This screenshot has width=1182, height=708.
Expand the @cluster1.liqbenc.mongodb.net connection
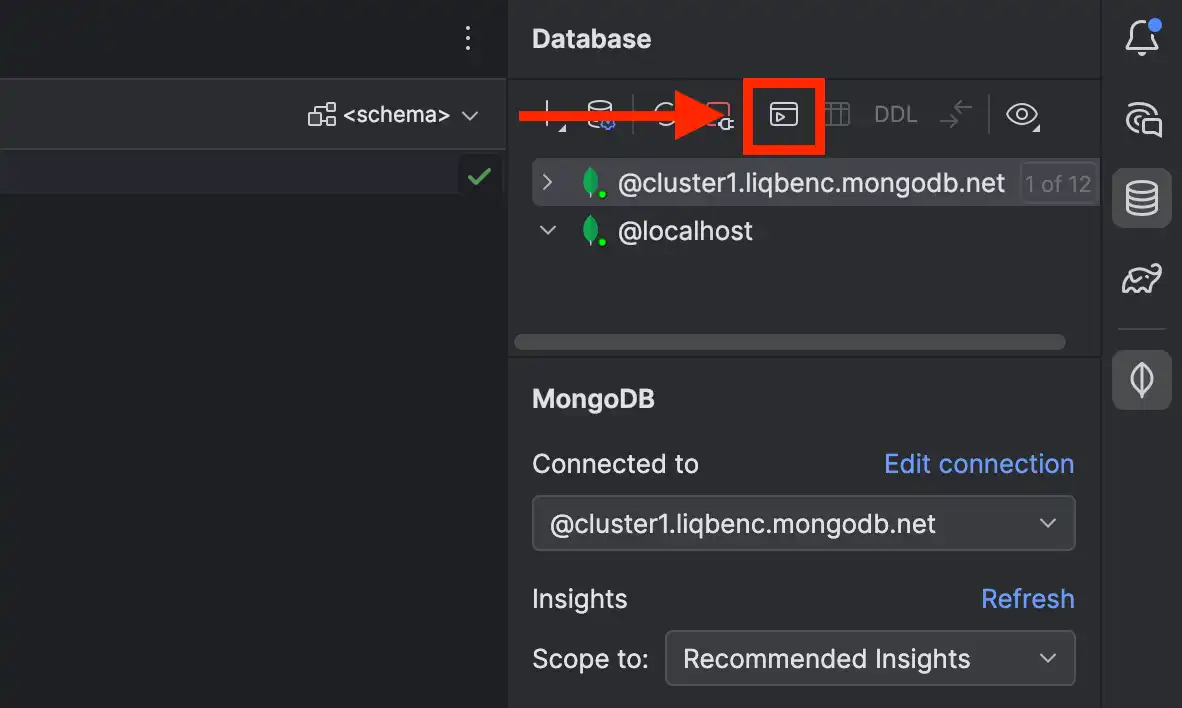pos(547,183)
